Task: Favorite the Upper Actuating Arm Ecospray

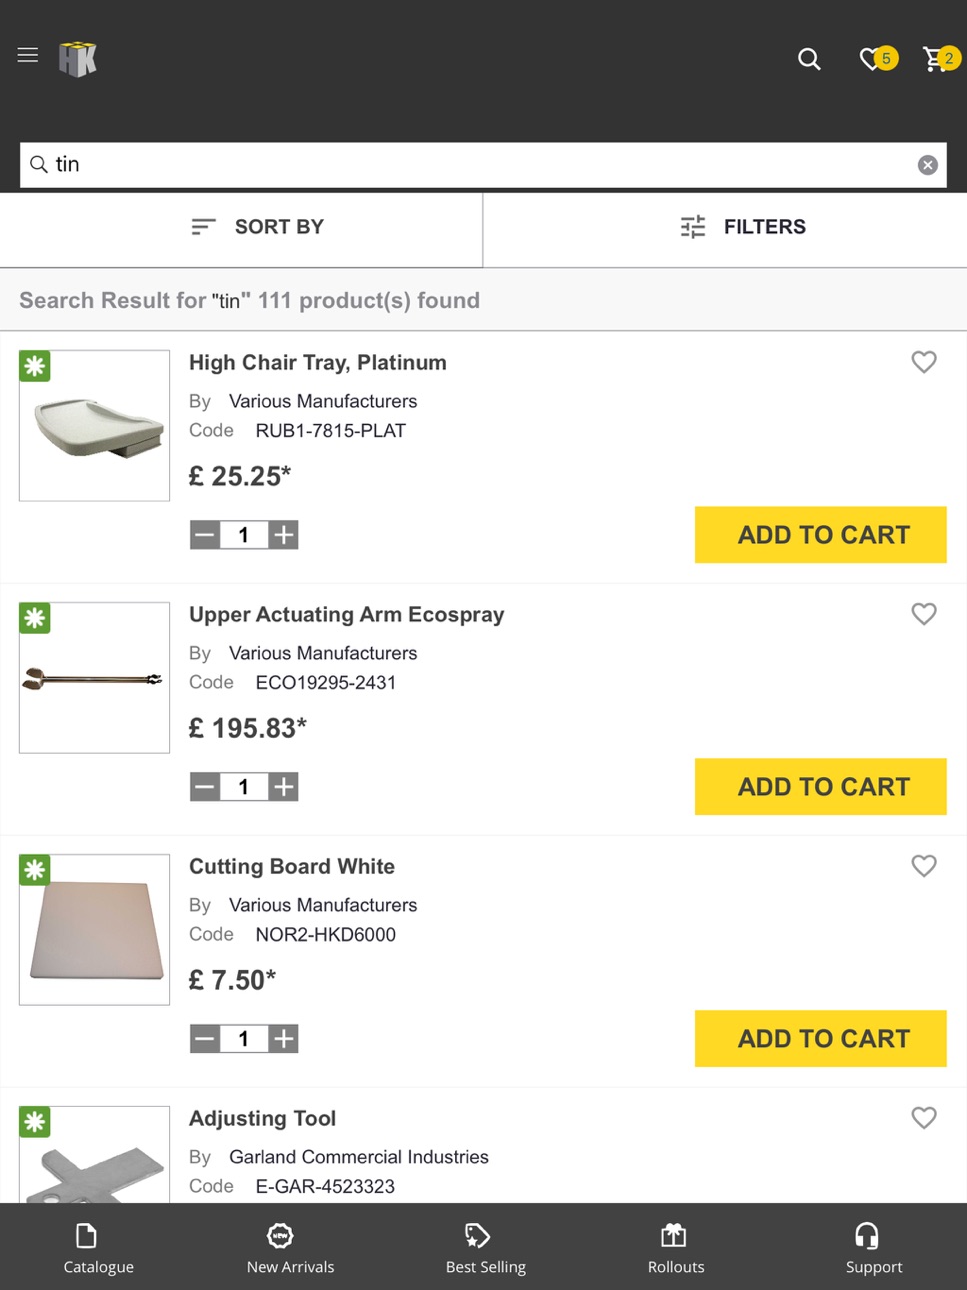Action: coord(924,614)
